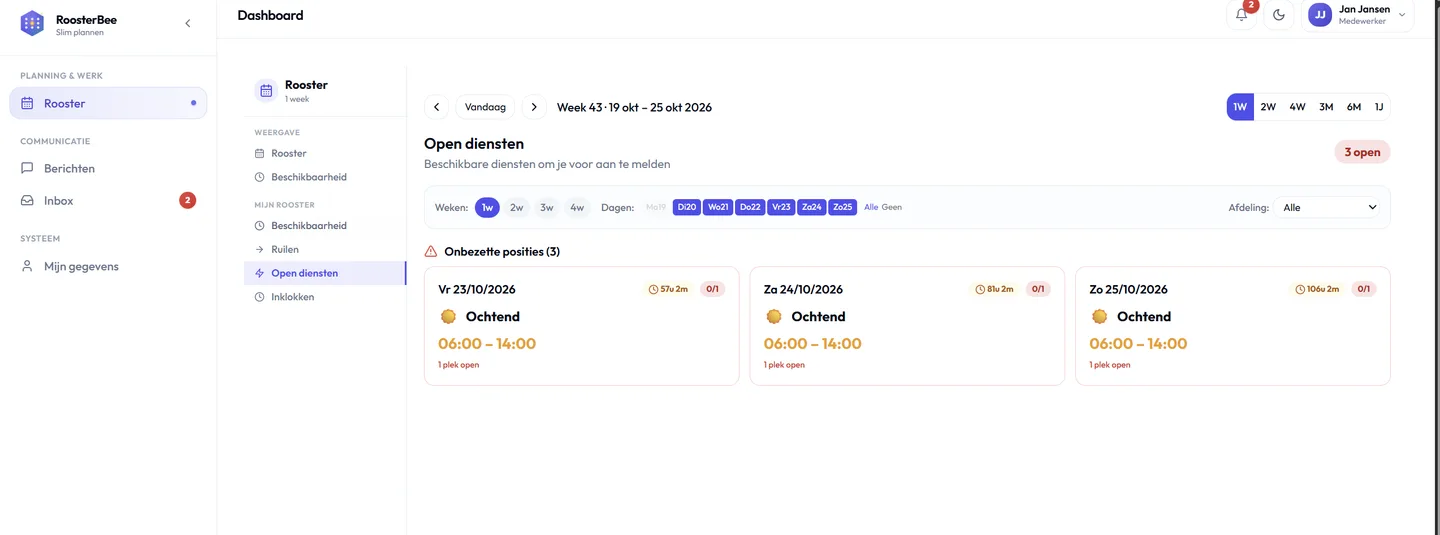This screenshot has width=1440, height=535.
Task: Click the 3 open badge
Action: 1362,152
